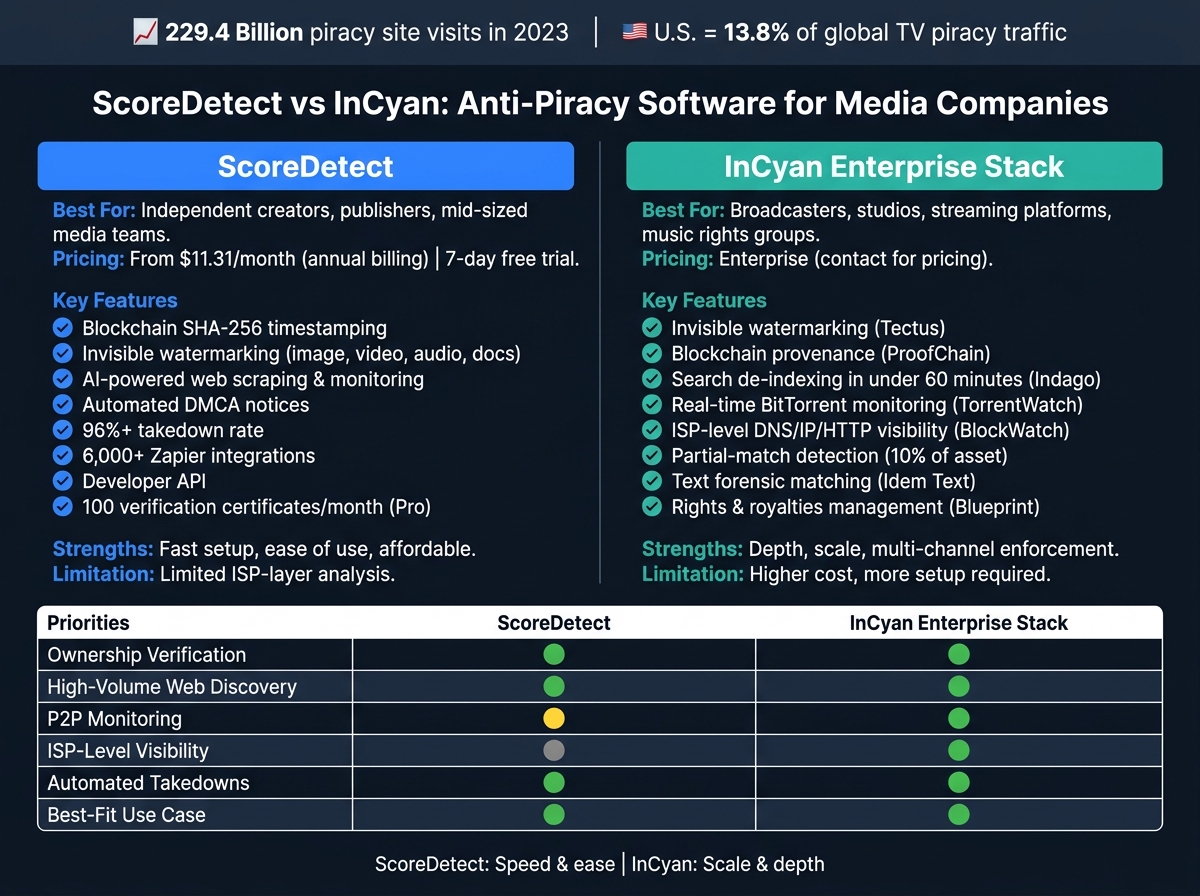Screen dimensions: 1200x896
Task: Click the blue ScoreDetect header banner
Action: [x=306, y=166]
